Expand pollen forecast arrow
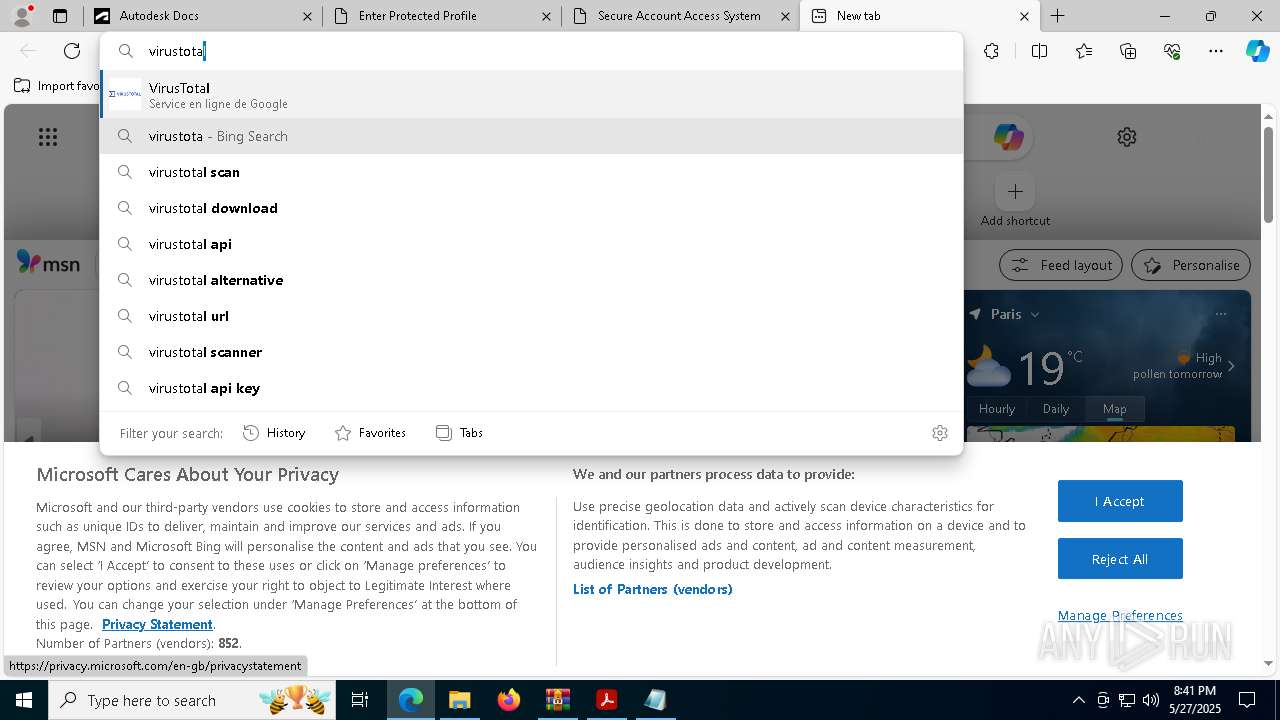 1231,366
